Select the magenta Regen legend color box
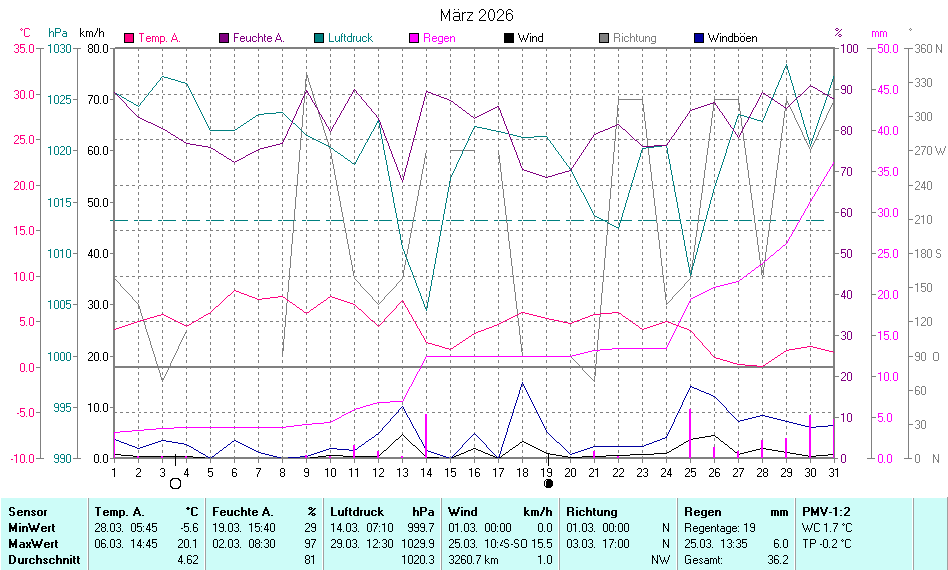The image size is (948, 570). click(x=414, y=38)
